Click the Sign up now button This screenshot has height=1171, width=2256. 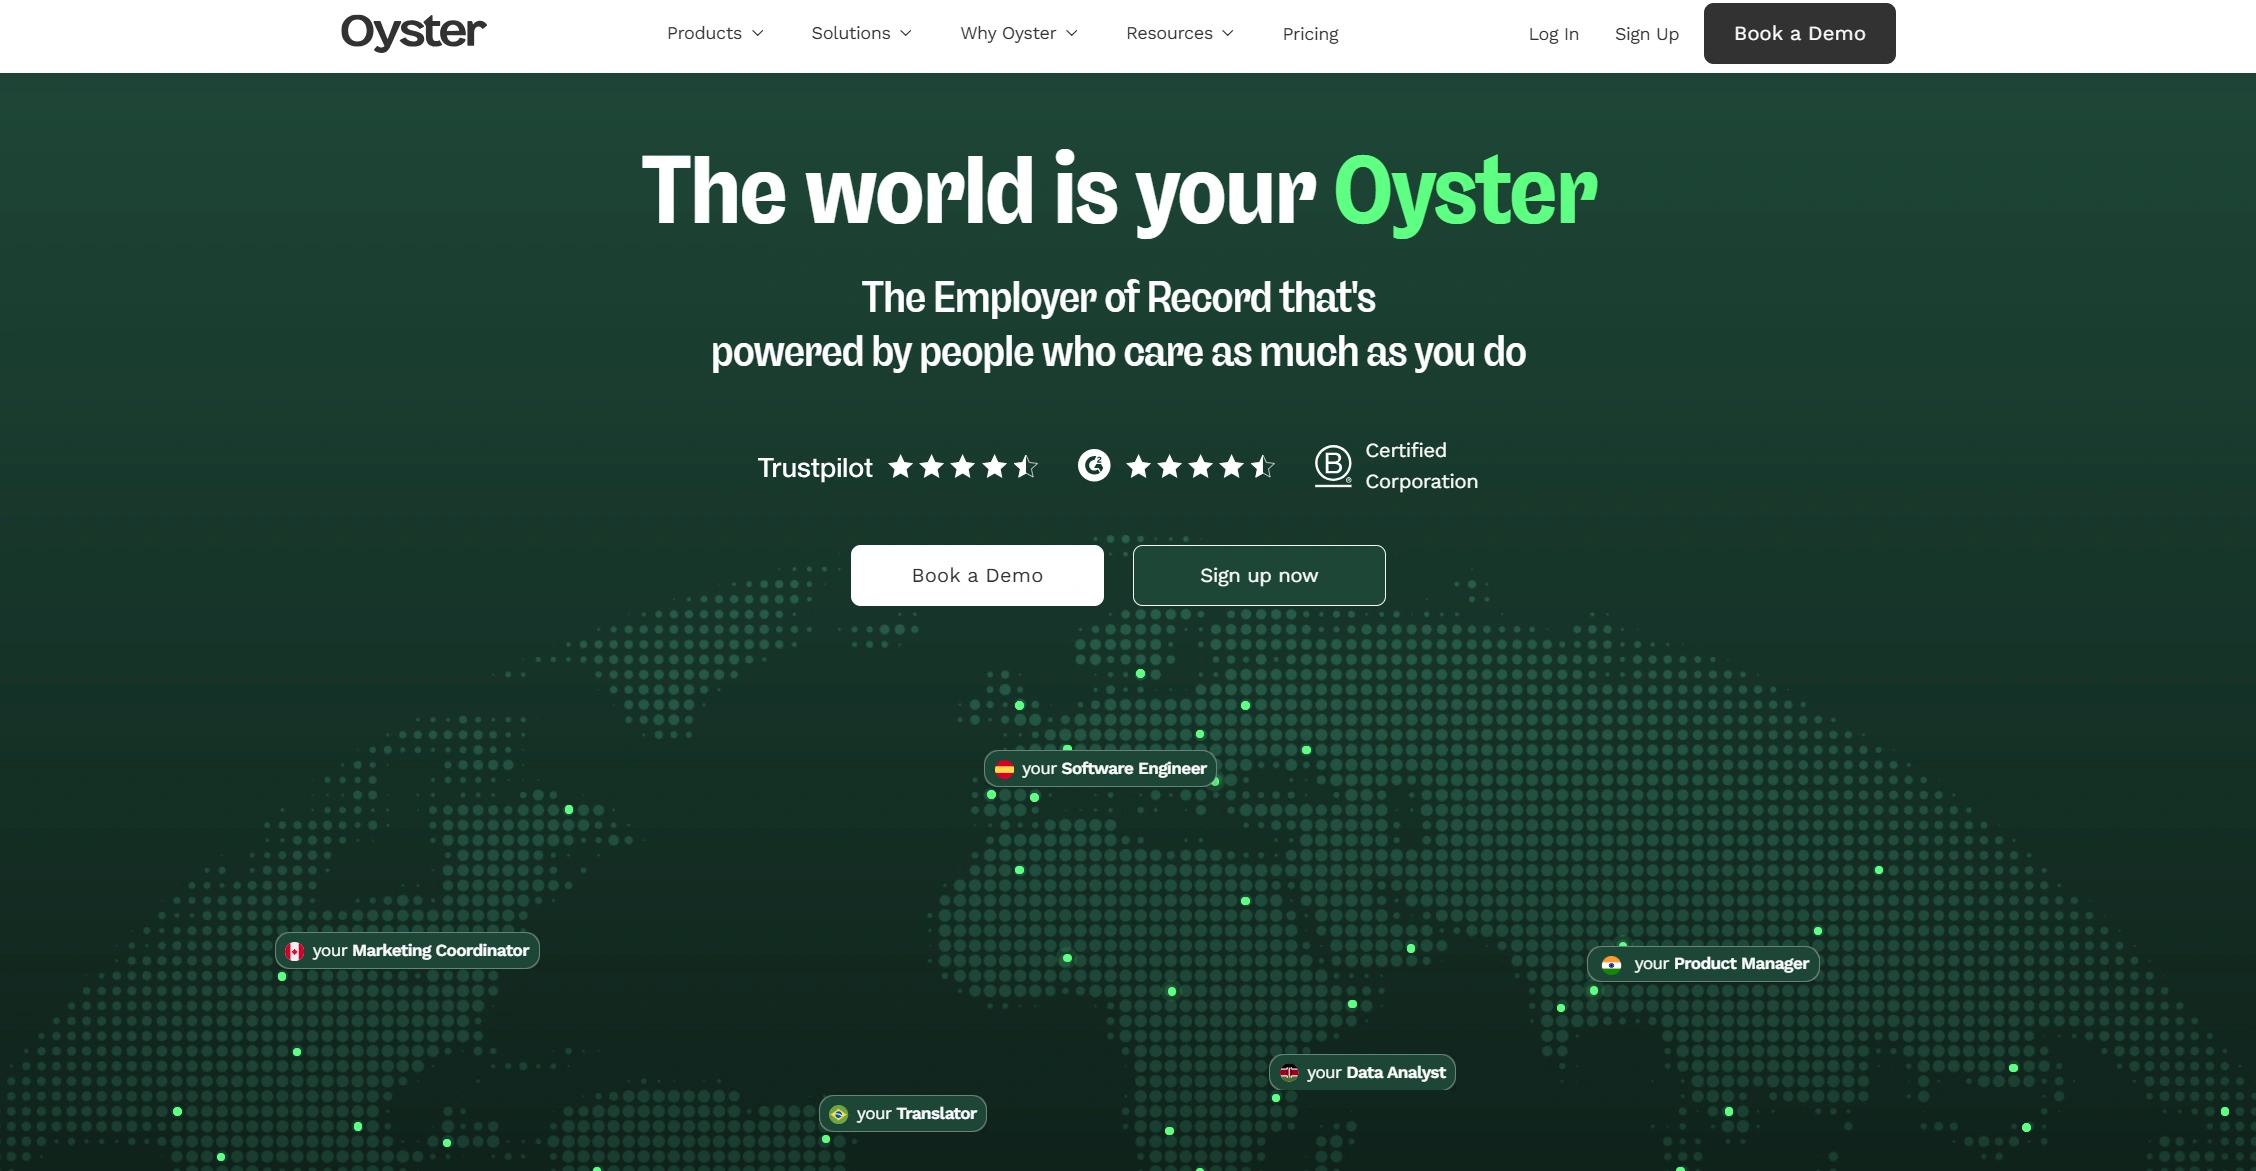pos(1258,575)
